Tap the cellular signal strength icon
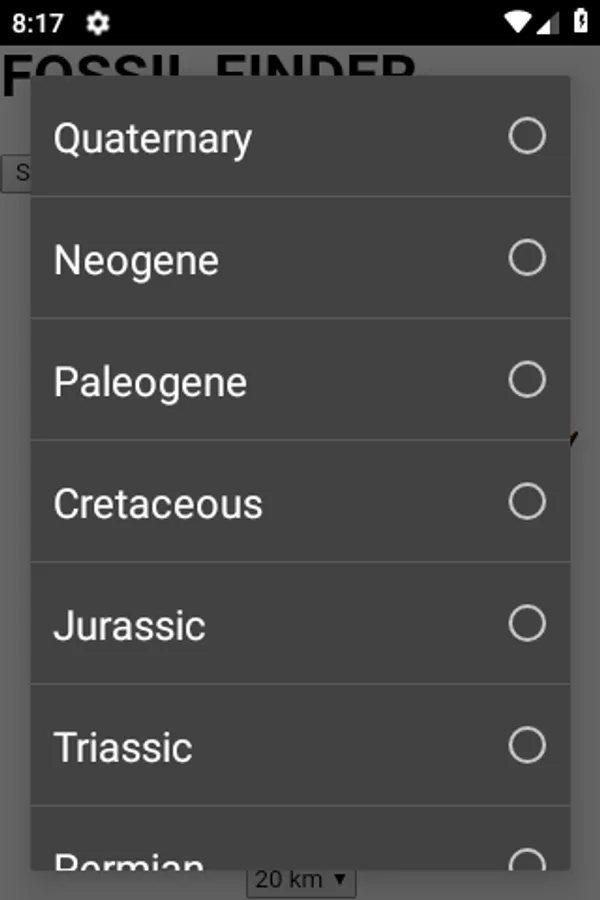The width and height of the screenshot is (600, 900). pyautogui.click(x=547, y=22)
